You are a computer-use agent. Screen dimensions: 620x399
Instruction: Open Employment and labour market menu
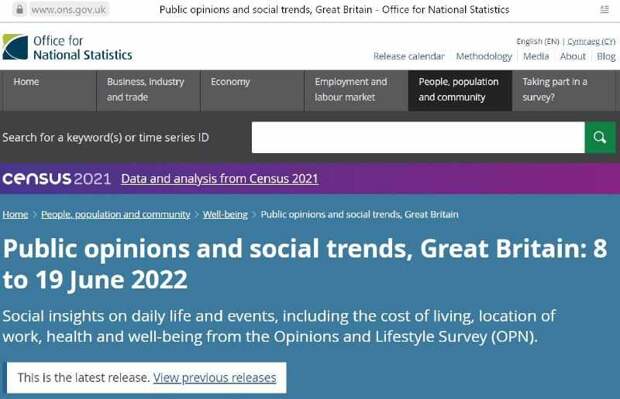(x=356, y=91)
